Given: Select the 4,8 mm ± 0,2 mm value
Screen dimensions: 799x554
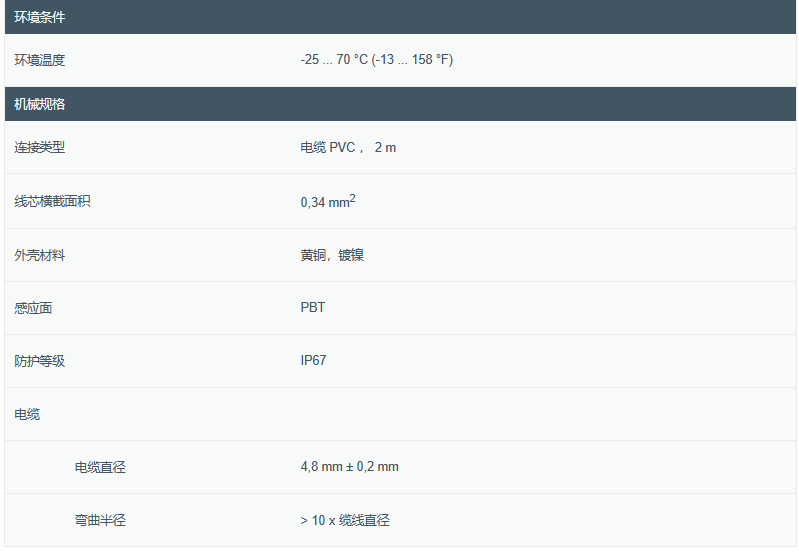Looking at the screenshot, I should [x=349, y=467].
